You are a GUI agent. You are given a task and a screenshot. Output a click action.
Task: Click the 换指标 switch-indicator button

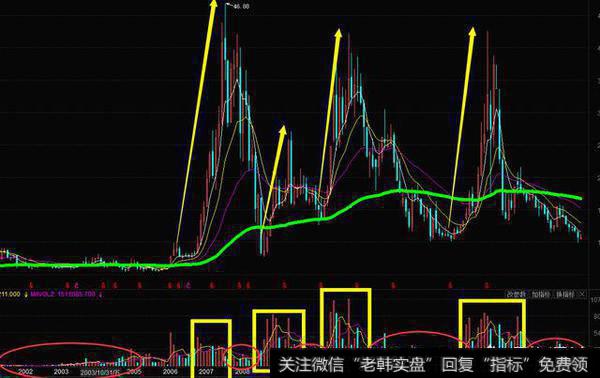(x=565, y=294)
